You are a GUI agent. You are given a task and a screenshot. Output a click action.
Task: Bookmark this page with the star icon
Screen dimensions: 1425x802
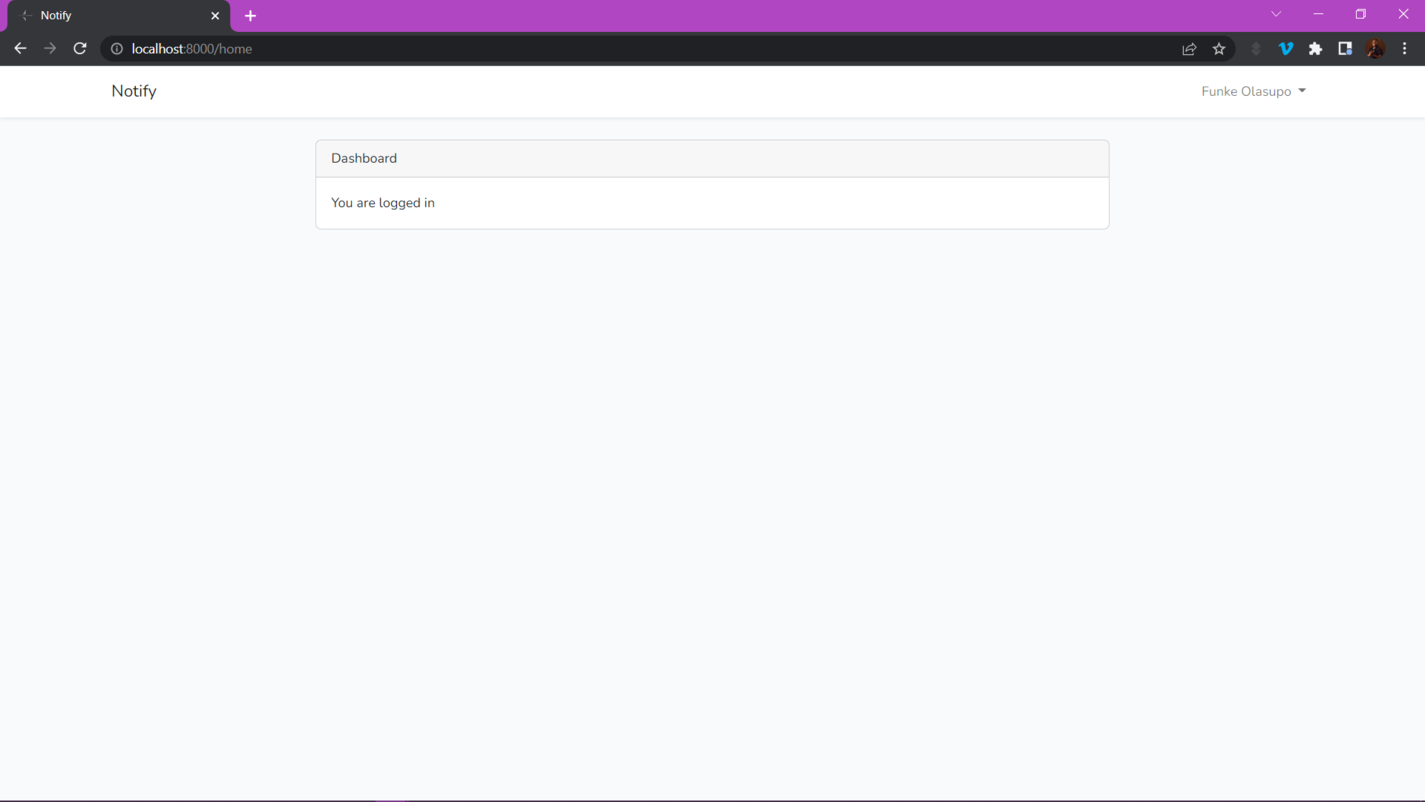(1219, 49)
